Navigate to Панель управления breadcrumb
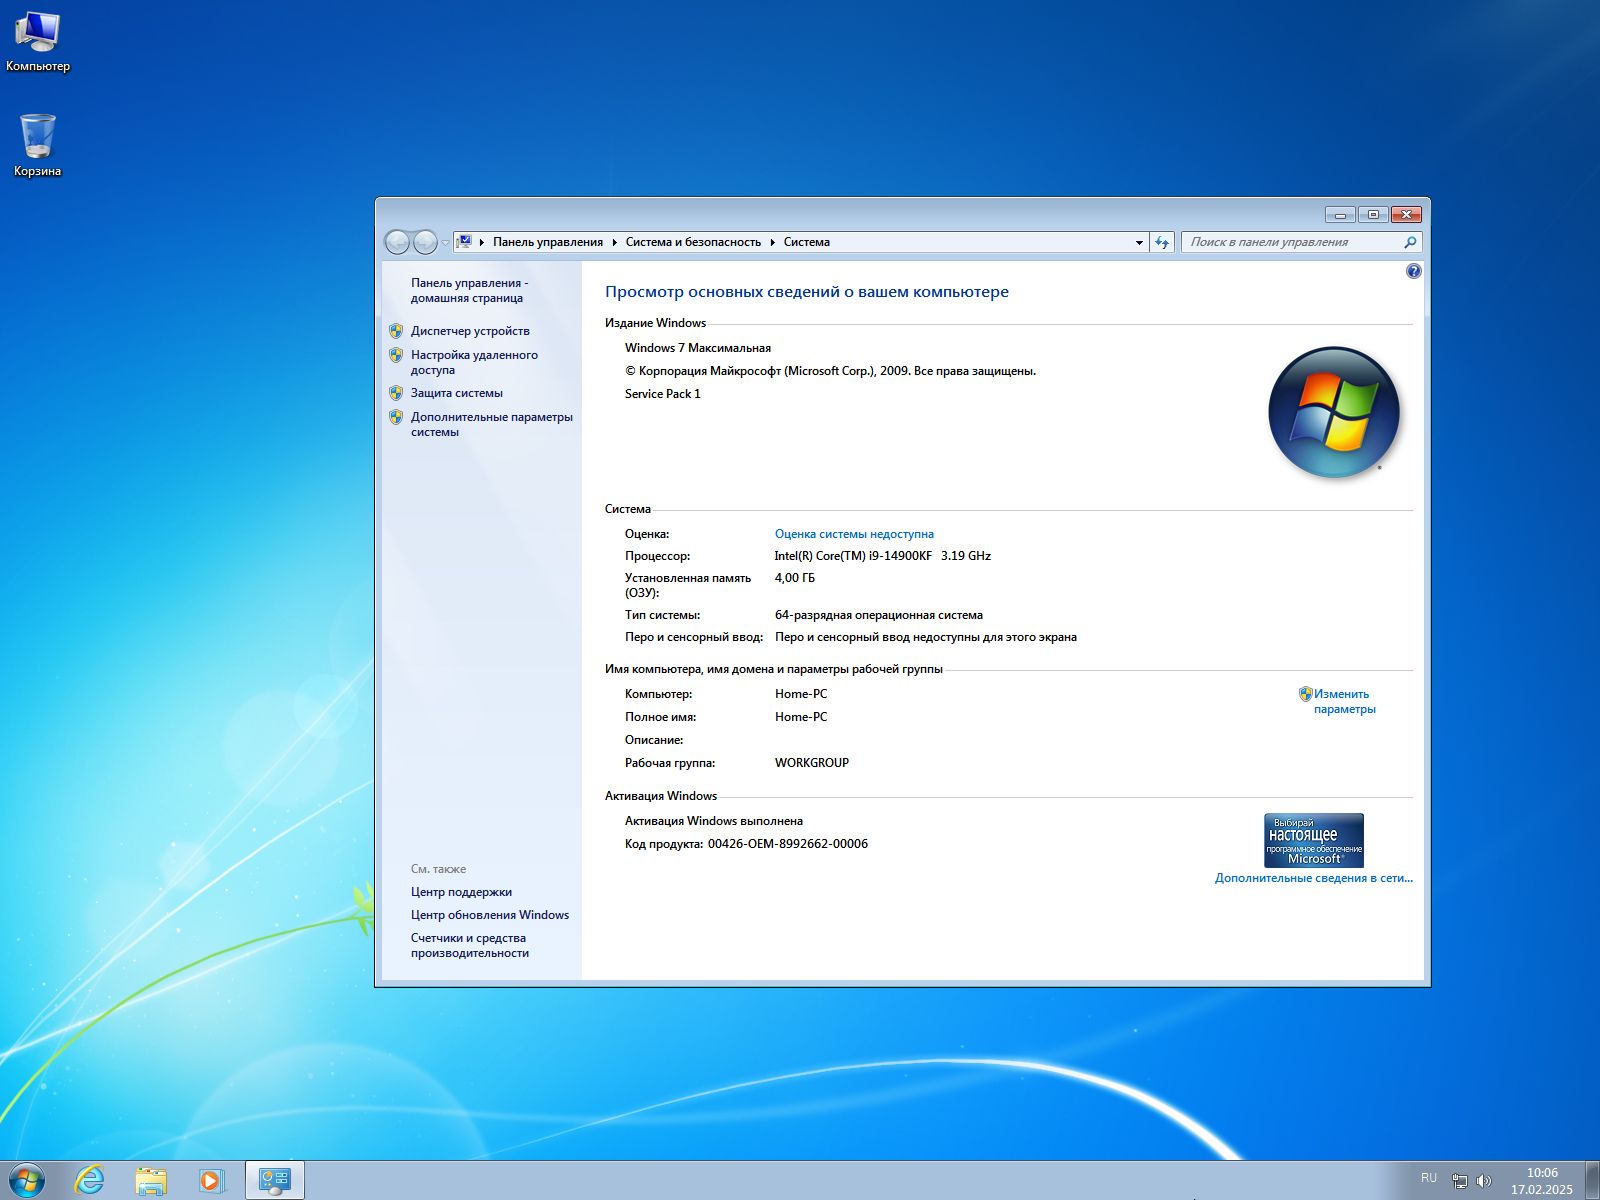1600x1200 pixels. pyautogui.click(x=547, y=241)
